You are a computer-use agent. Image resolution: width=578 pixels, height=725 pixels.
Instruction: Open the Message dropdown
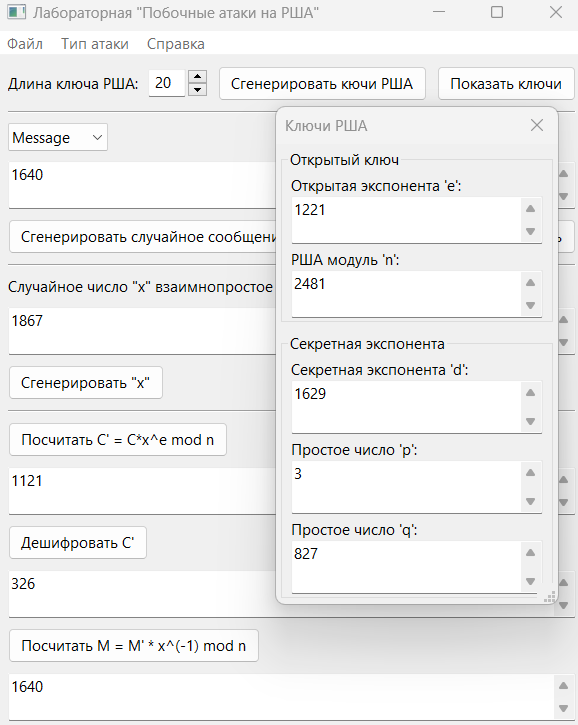tap(58, 137)
